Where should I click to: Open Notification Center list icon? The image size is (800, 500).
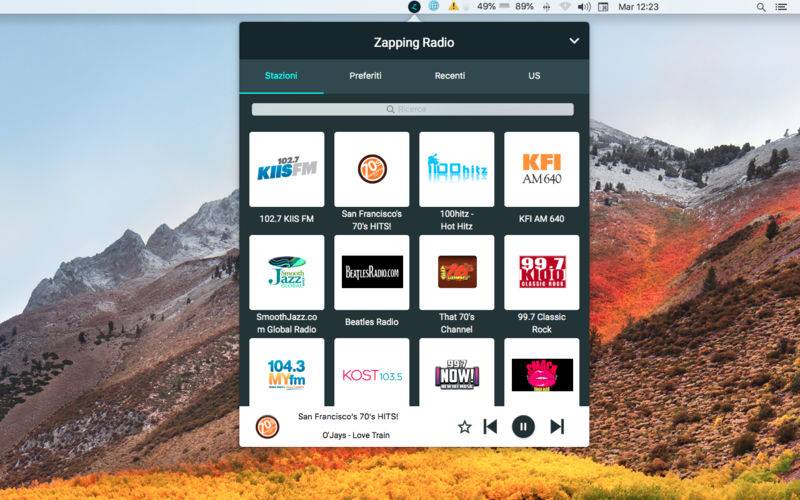pyautogui.click(x=781, y=7)
